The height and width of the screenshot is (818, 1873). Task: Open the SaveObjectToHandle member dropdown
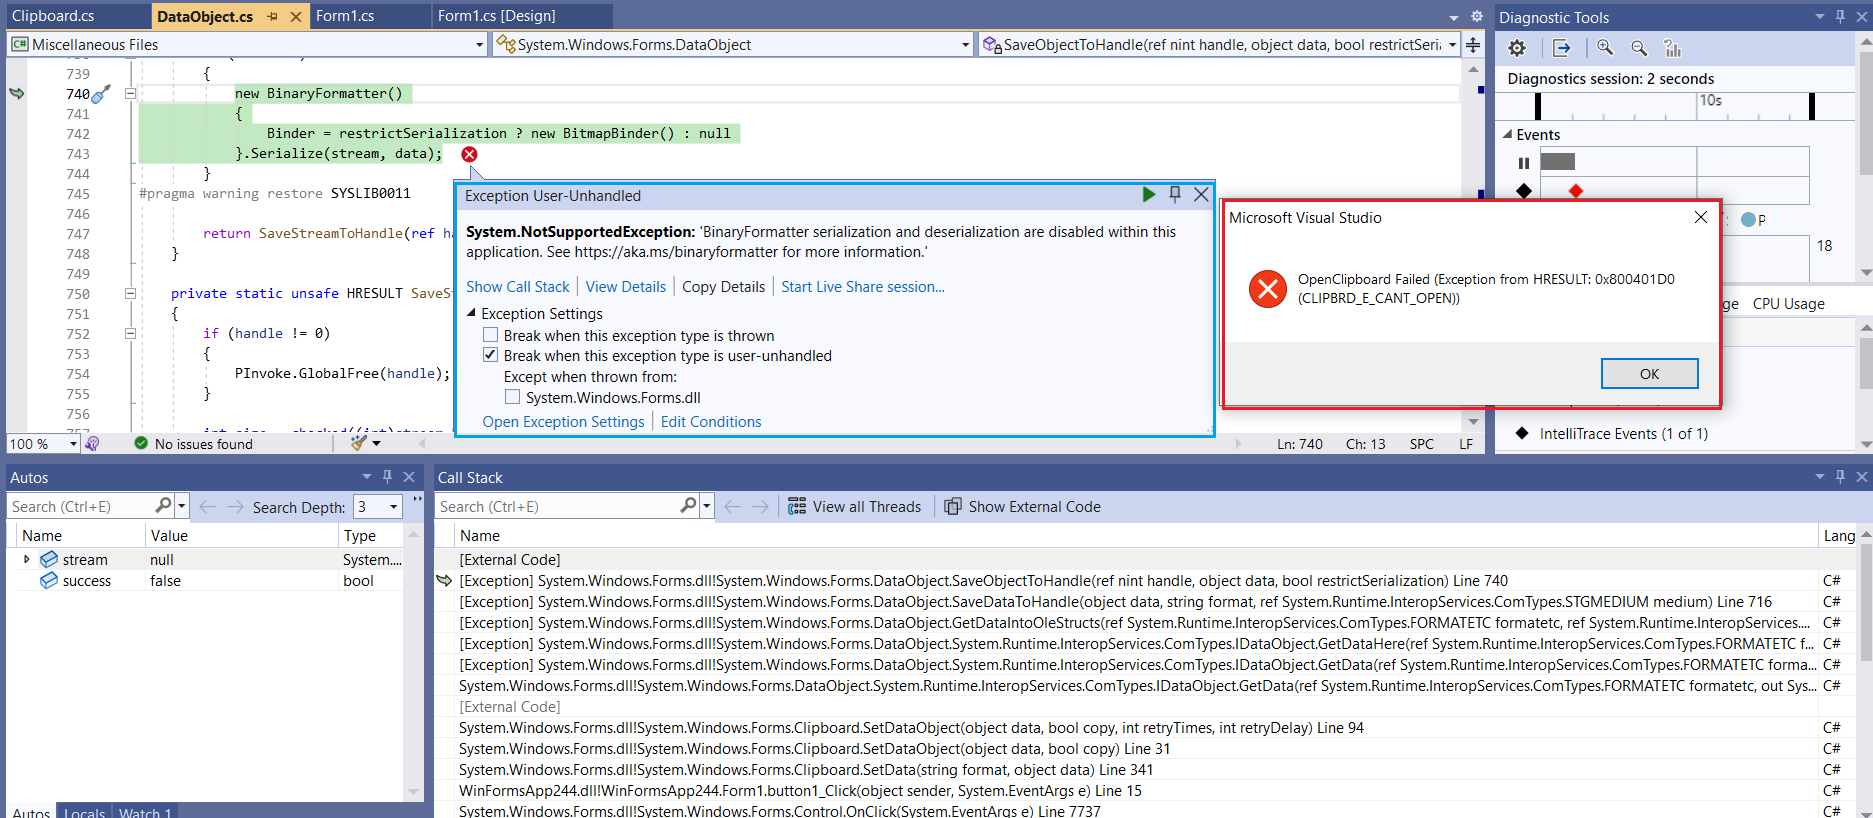1452,45
